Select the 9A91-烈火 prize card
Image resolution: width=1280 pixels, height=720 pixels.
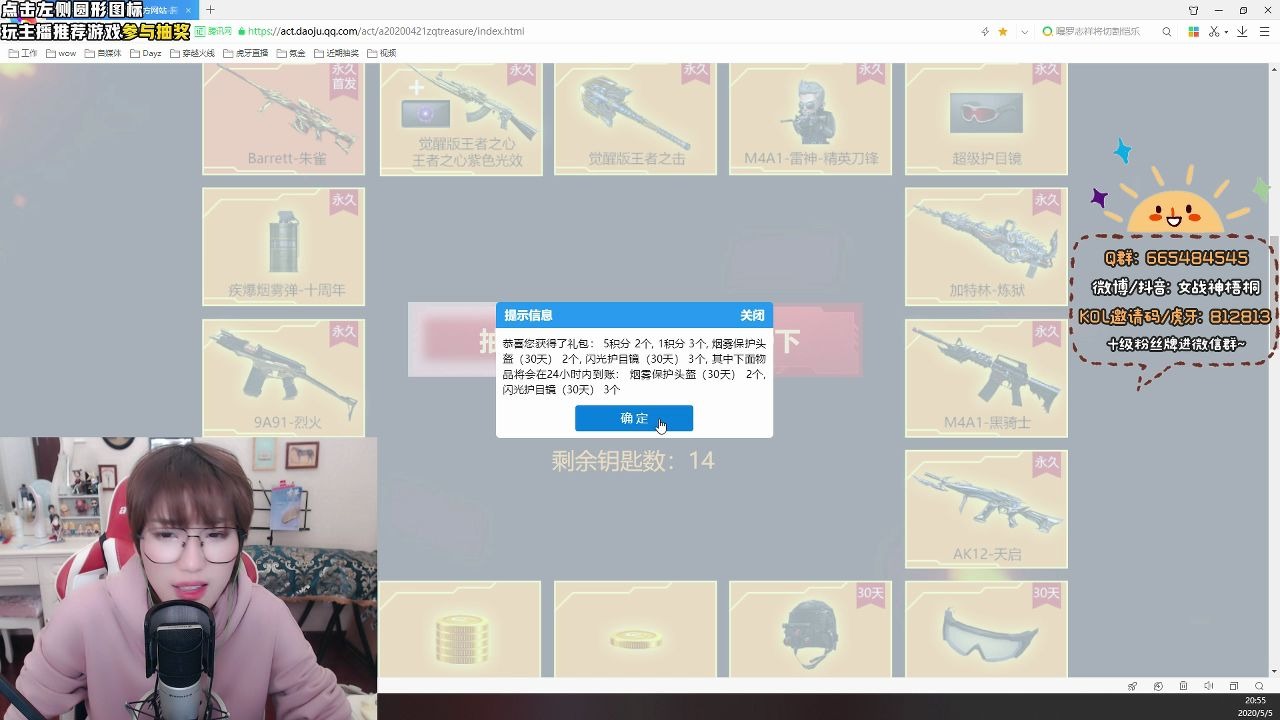pos(283,378)
